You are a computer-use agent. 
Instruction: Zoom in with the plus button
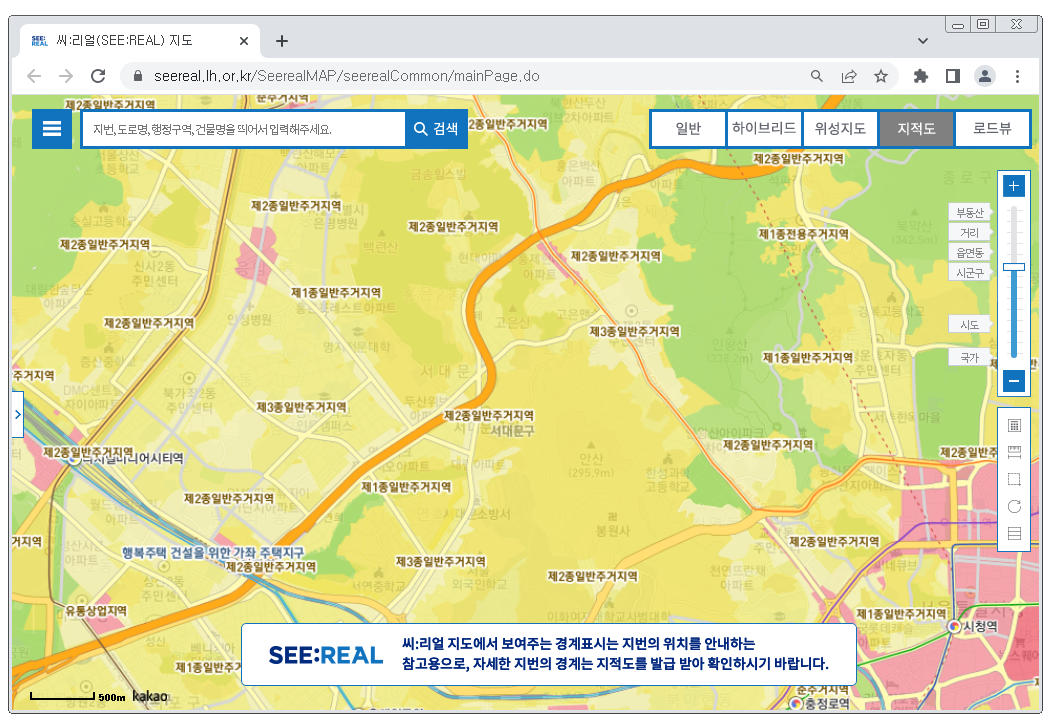pyautogui.click(x=1014, y=186)
